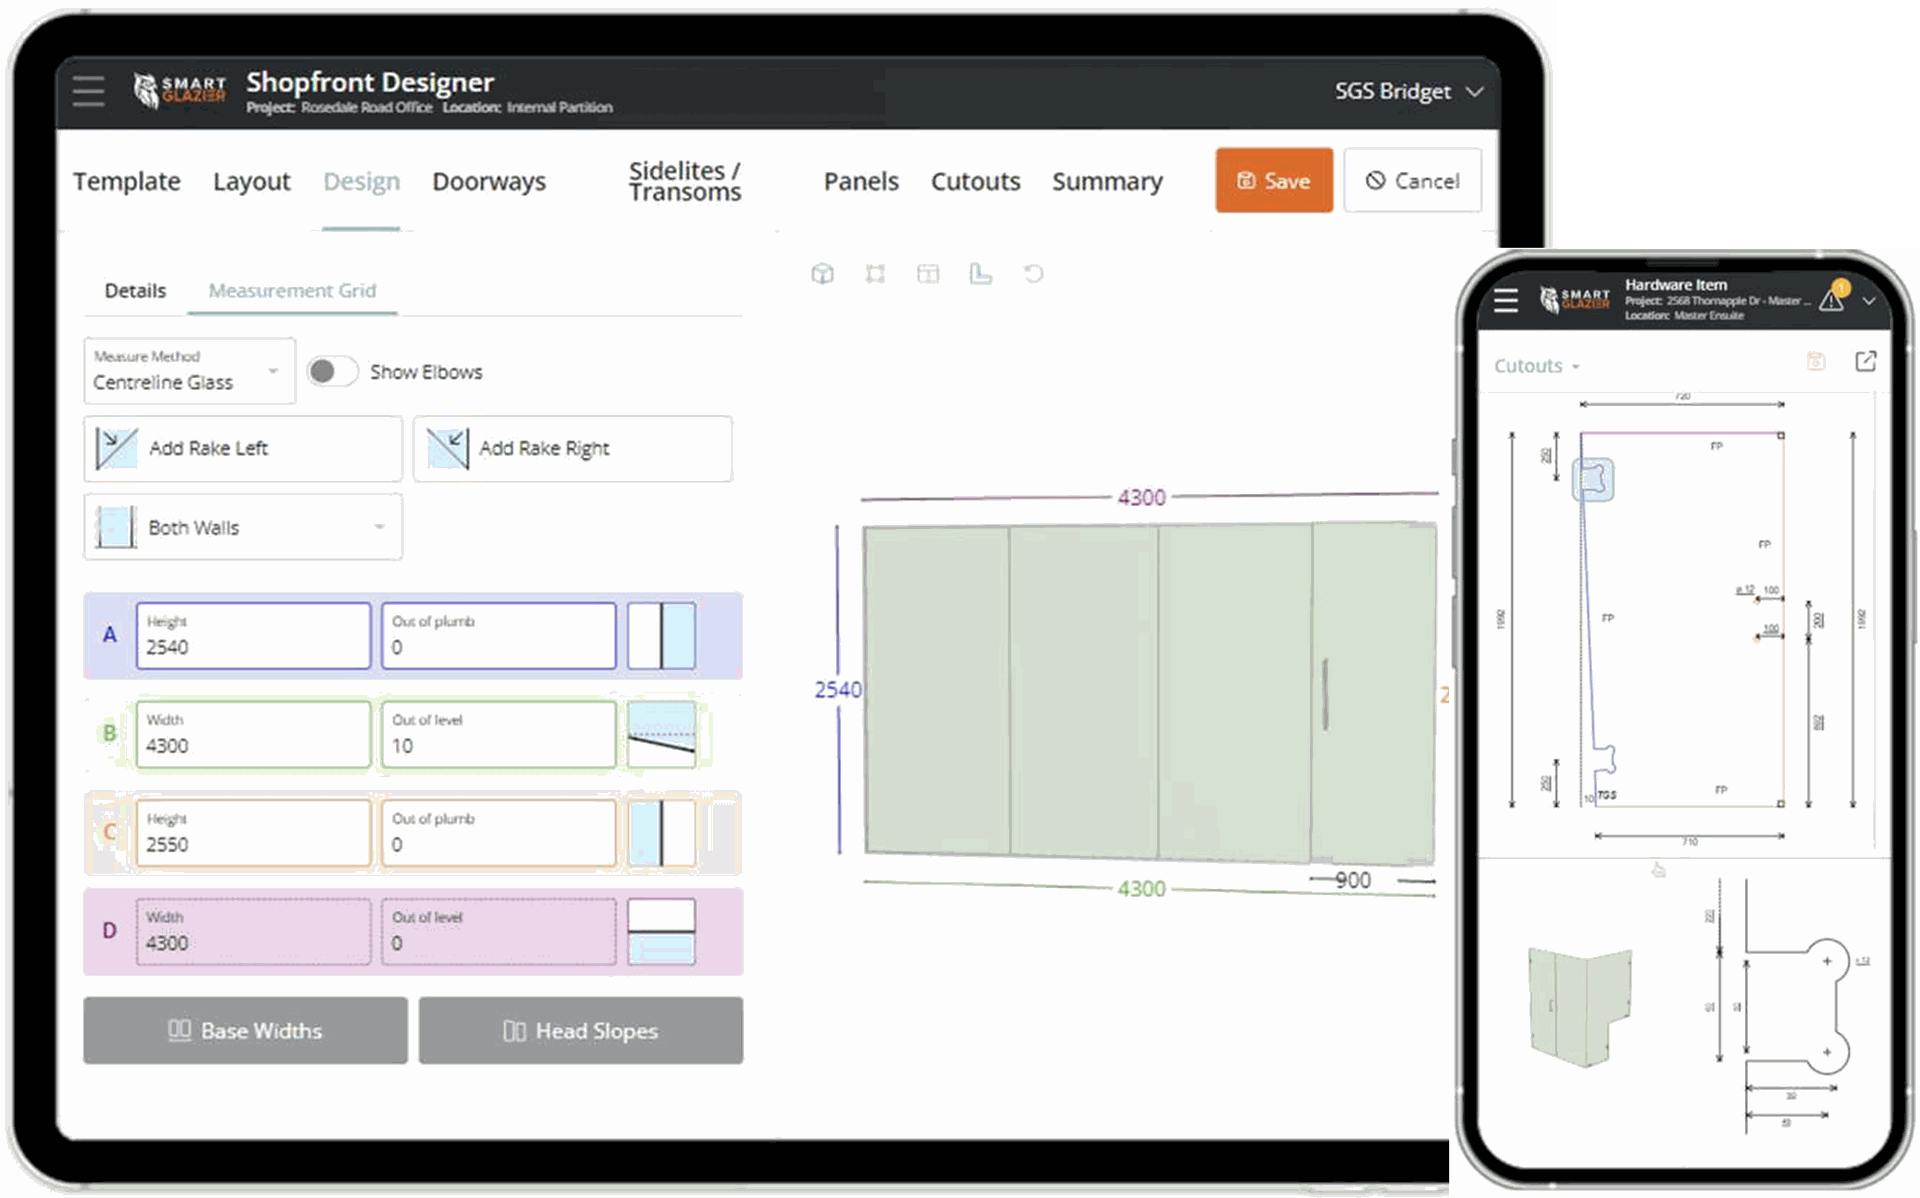Click the reset rotation icon
Viewport: 1920px width, 1198px height.
1033,274
